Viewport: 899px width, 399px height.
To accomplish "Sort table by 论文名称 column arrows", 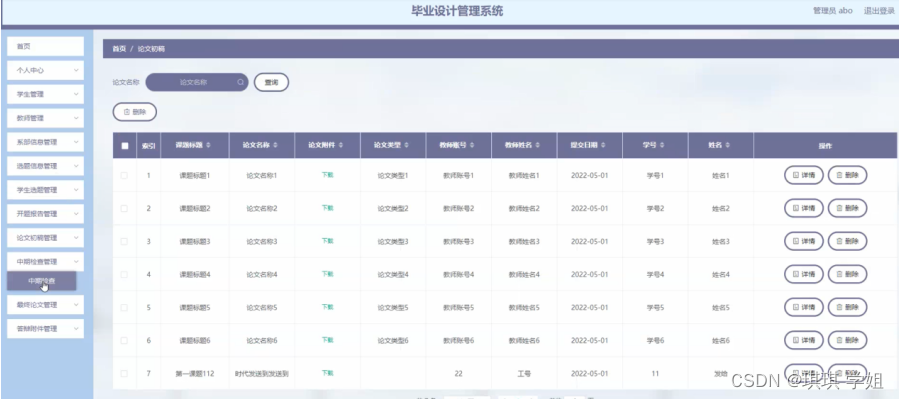I will click(275, 146).
